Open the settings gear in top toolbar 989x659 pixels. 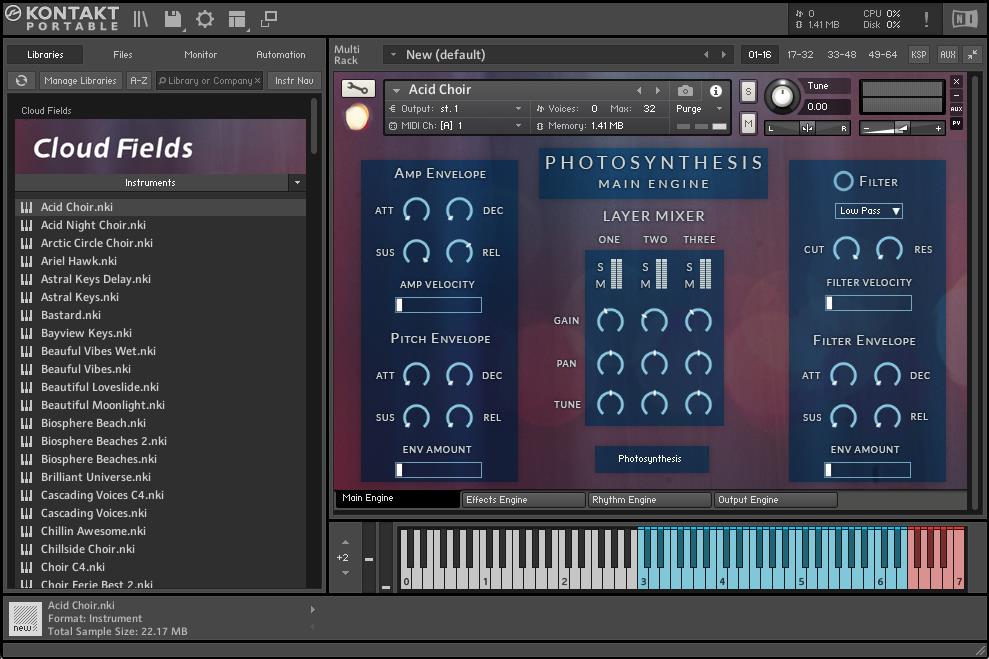[205, 19]
